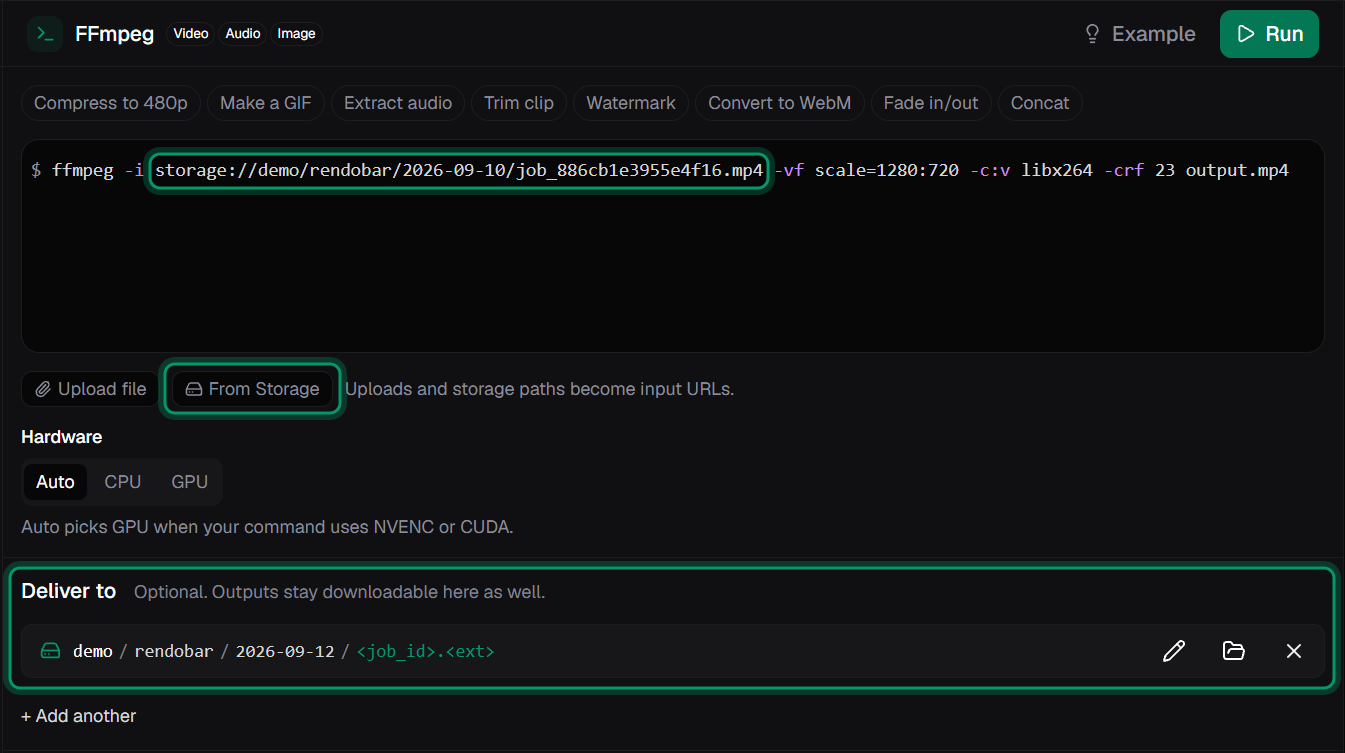
Task: Apply the Concat preset
Action: click(x=1040, y=103)
